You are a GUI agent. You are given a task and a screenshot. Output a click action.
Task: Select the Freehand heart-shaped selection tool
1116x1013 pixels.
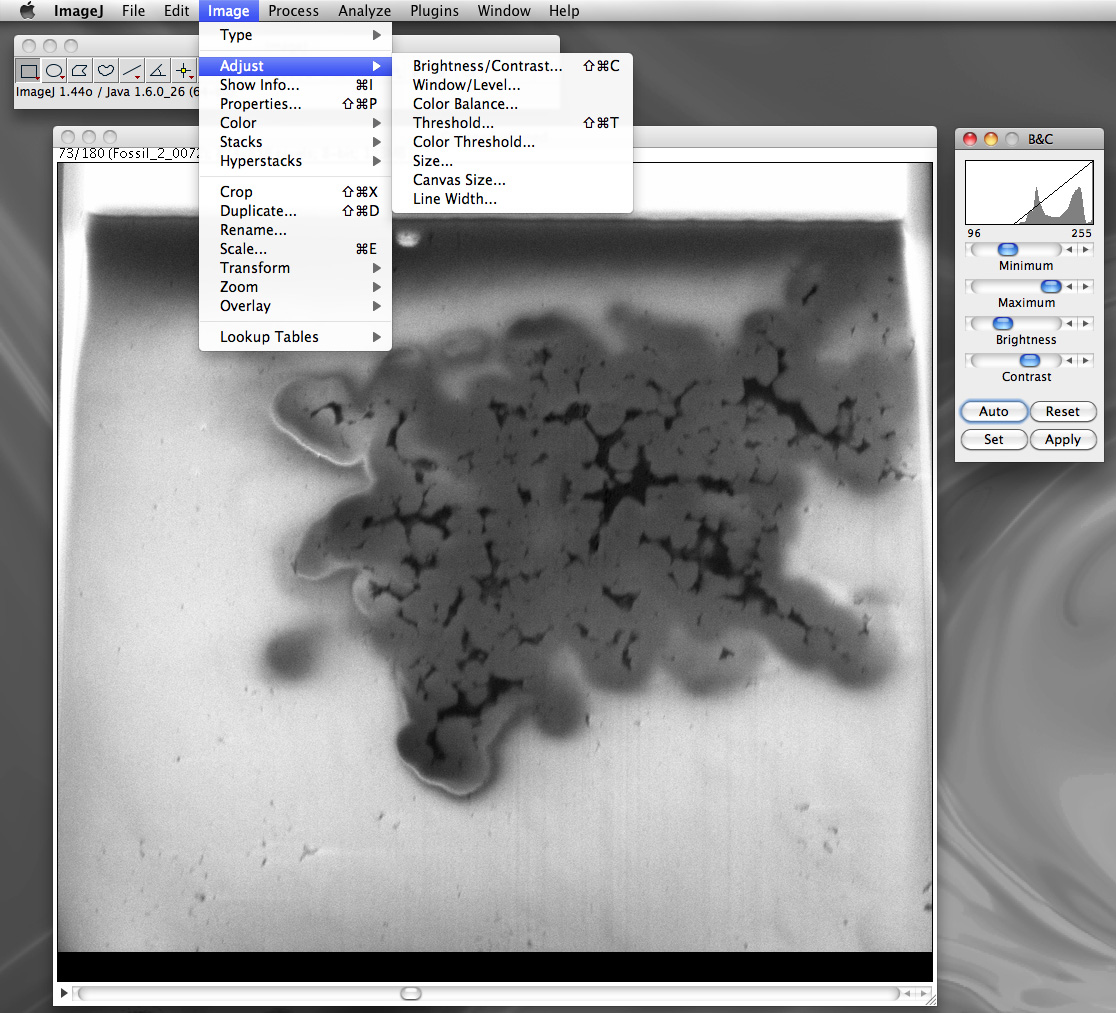pos(106,70)
